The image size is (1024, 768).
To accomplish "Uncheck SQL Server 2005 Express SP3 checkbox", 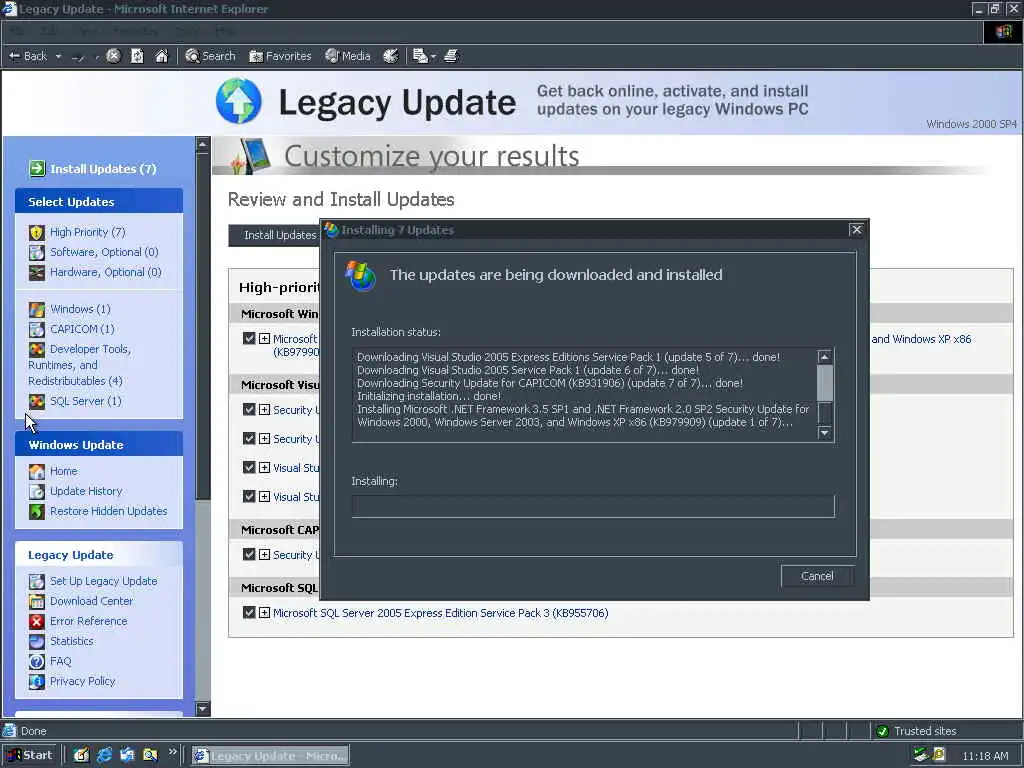I will click(x=249, y=613).
